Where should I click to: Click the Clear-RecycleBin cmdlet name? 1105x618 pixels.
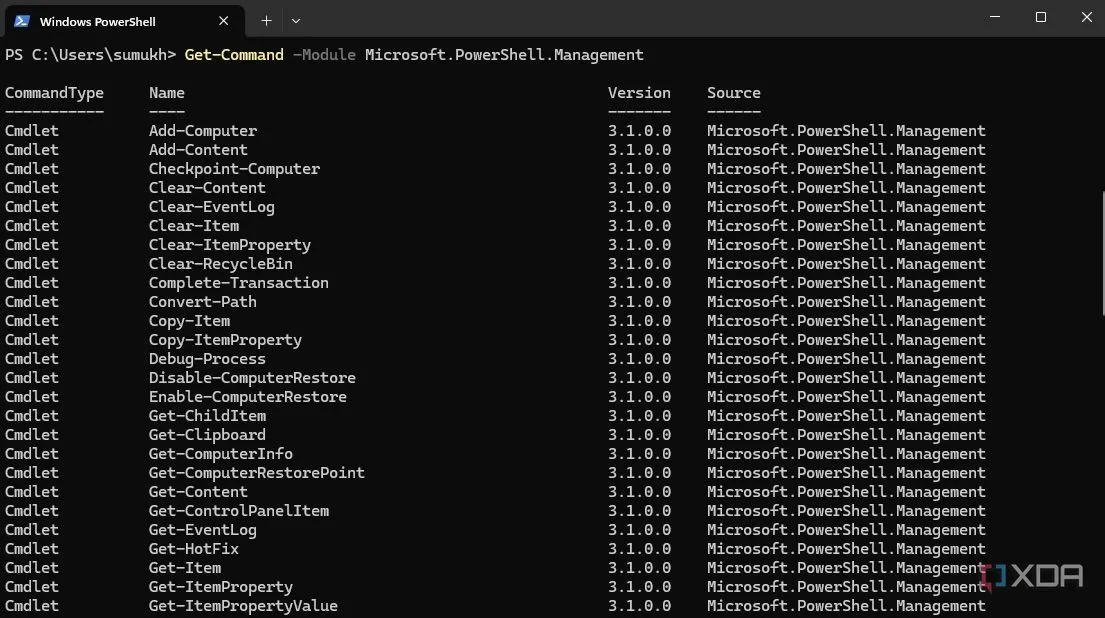(x=221, y=264)
